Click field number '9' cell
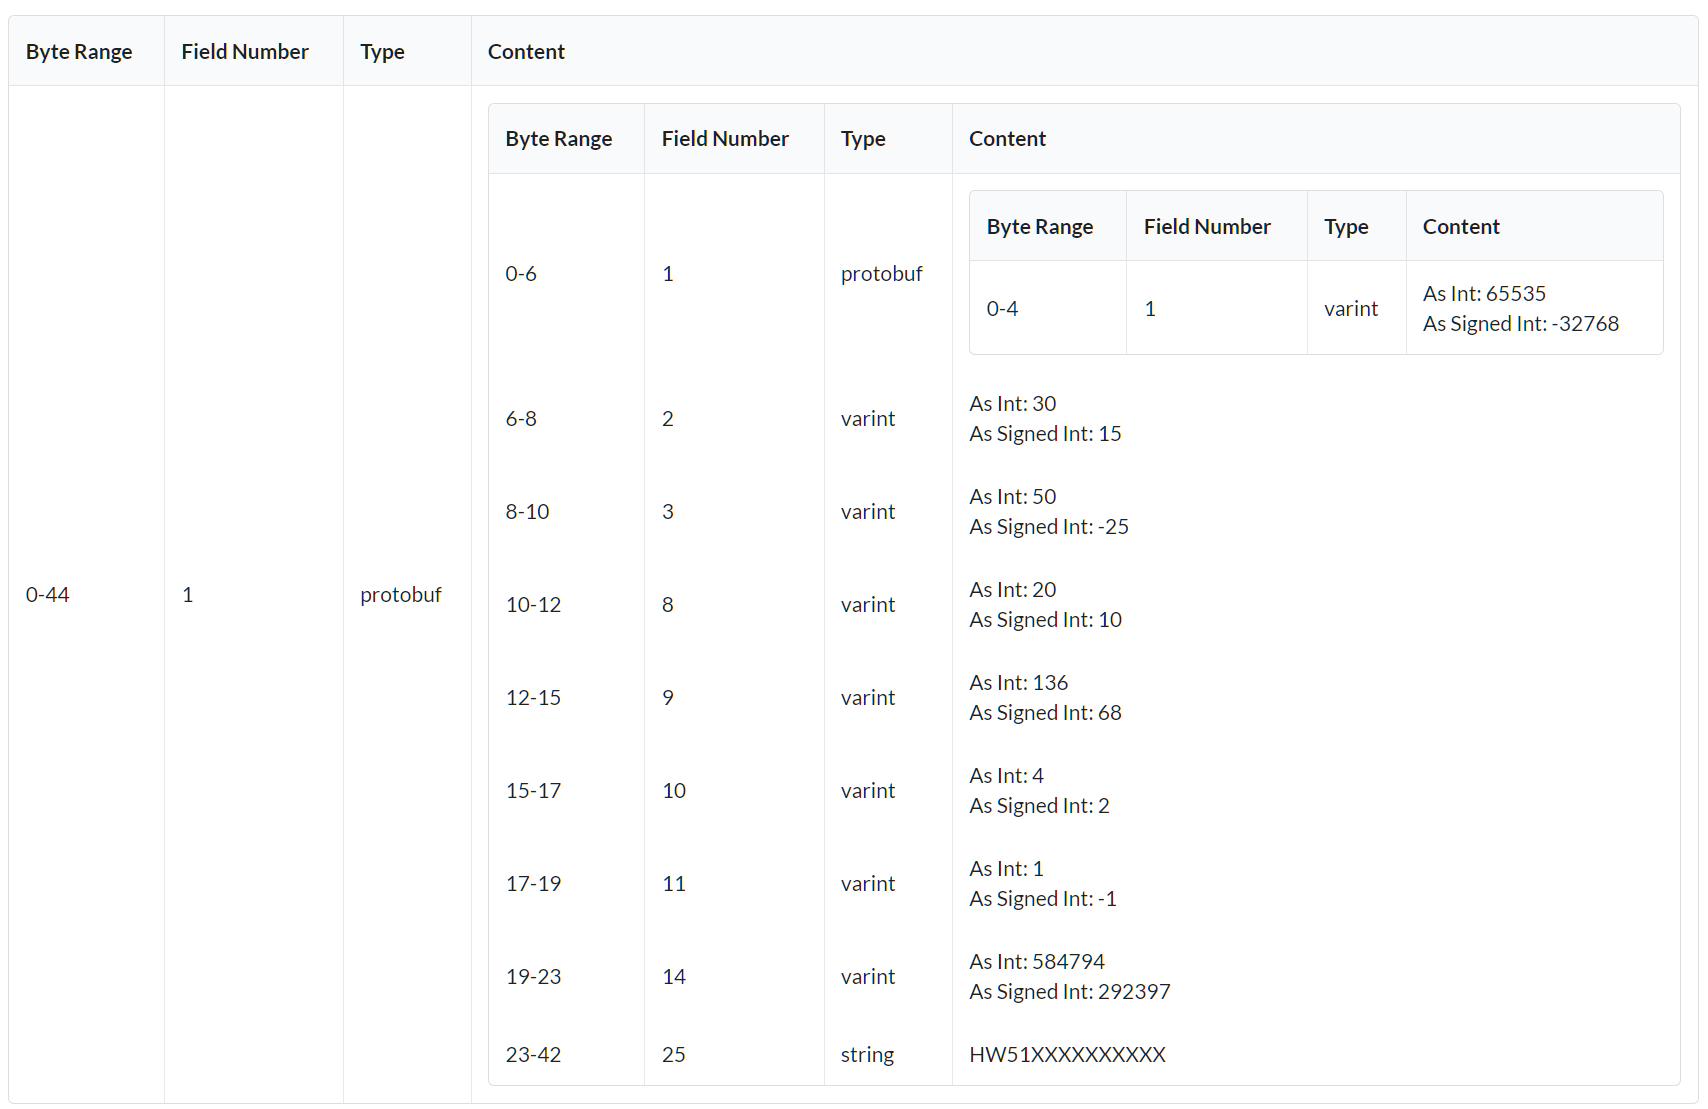Viewport: 1708px width, 1109px height. [x=667, y=697]
